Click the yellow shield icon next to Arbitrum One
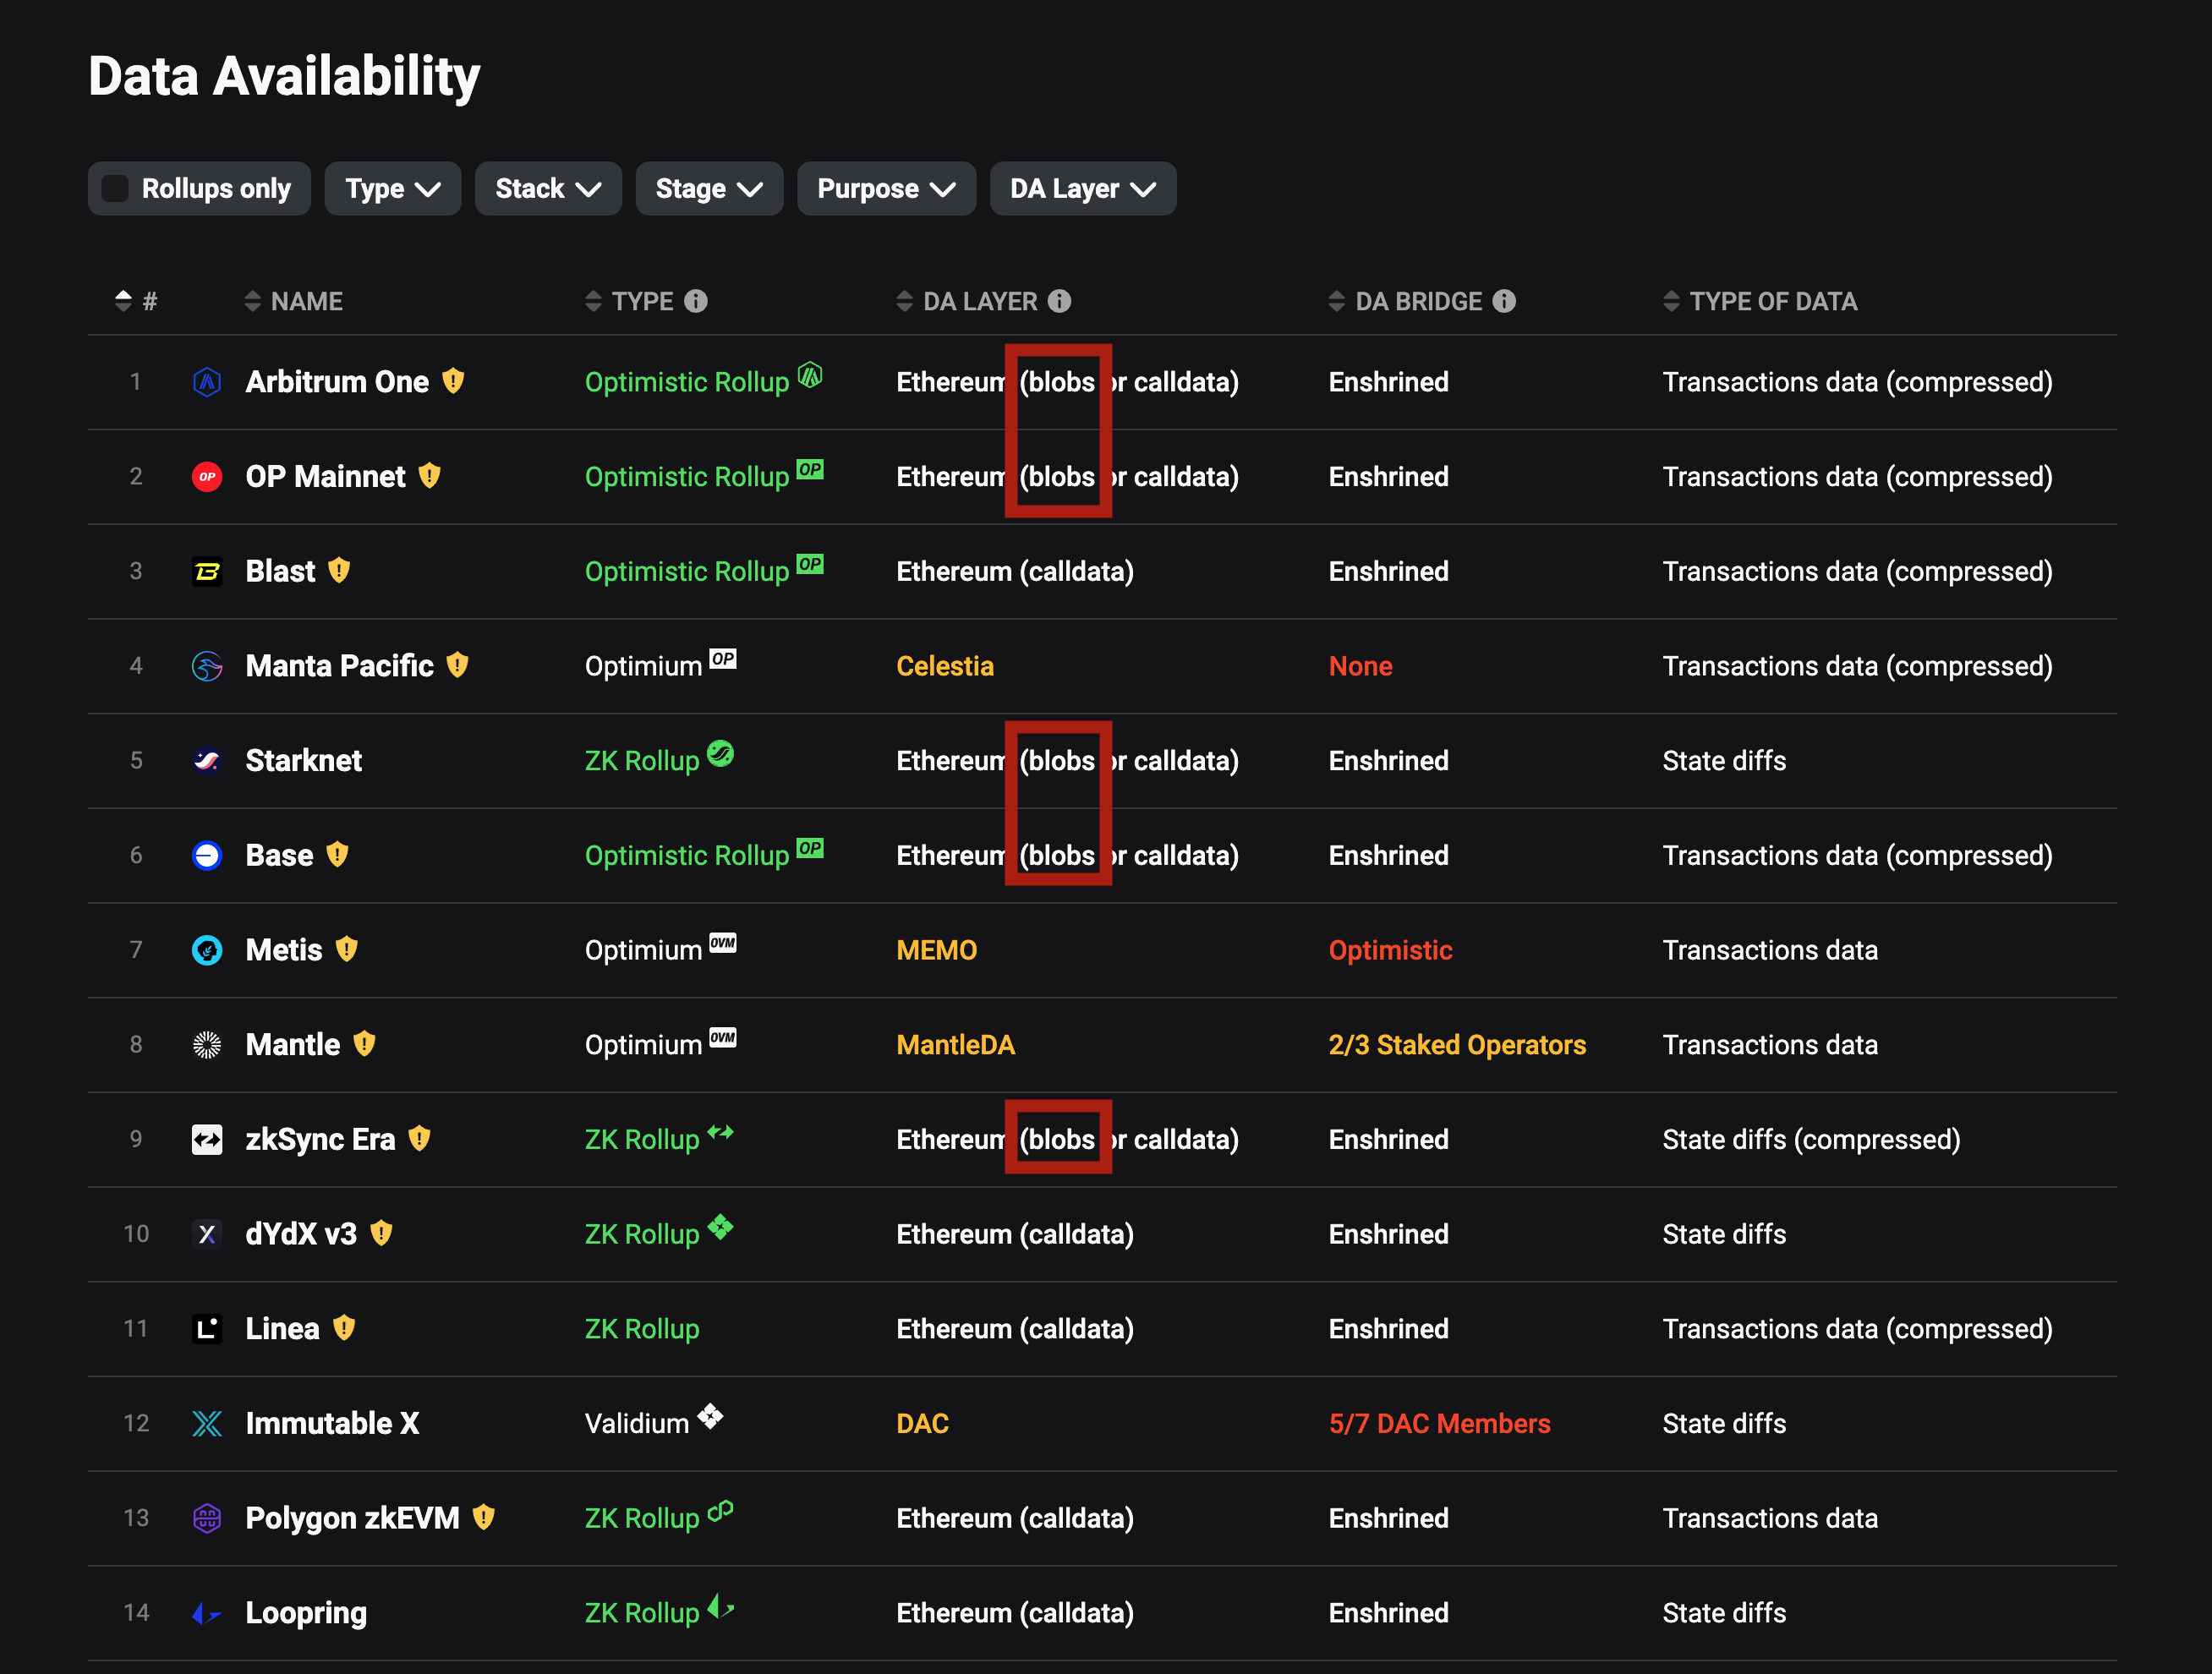This screenshot has width=2212, height=1674. (x=453, y=381)
